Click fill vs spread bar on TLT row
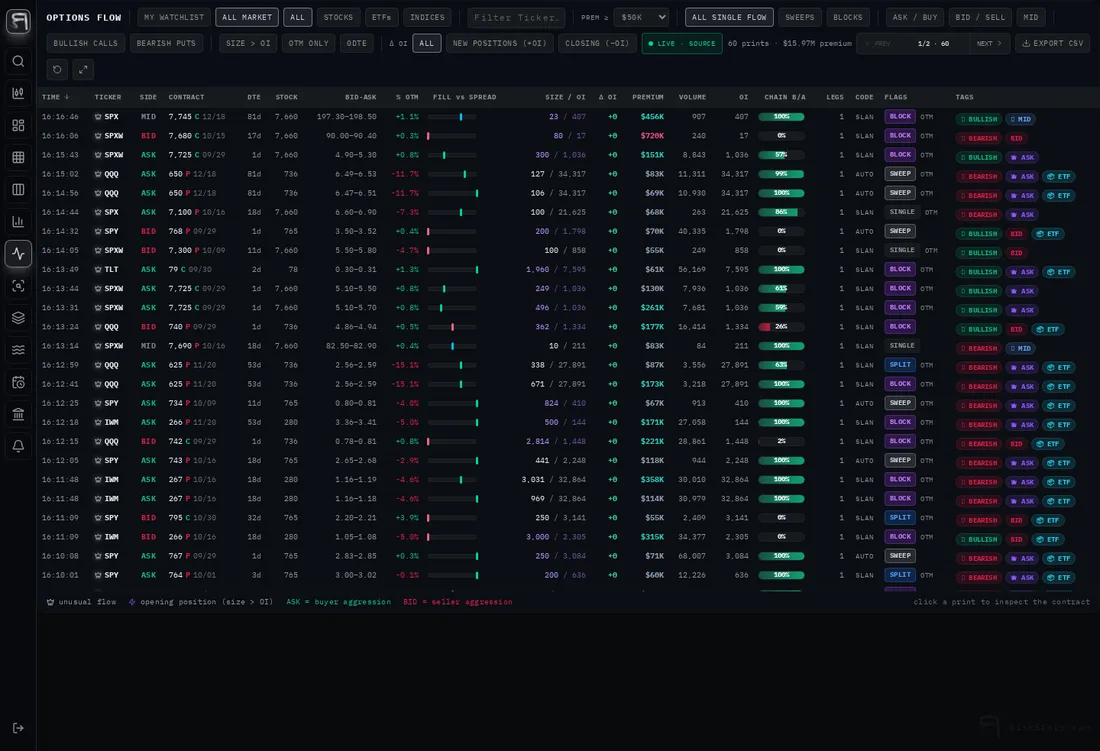The height and width of the screenshot is (751, 1100). (453, 269)
